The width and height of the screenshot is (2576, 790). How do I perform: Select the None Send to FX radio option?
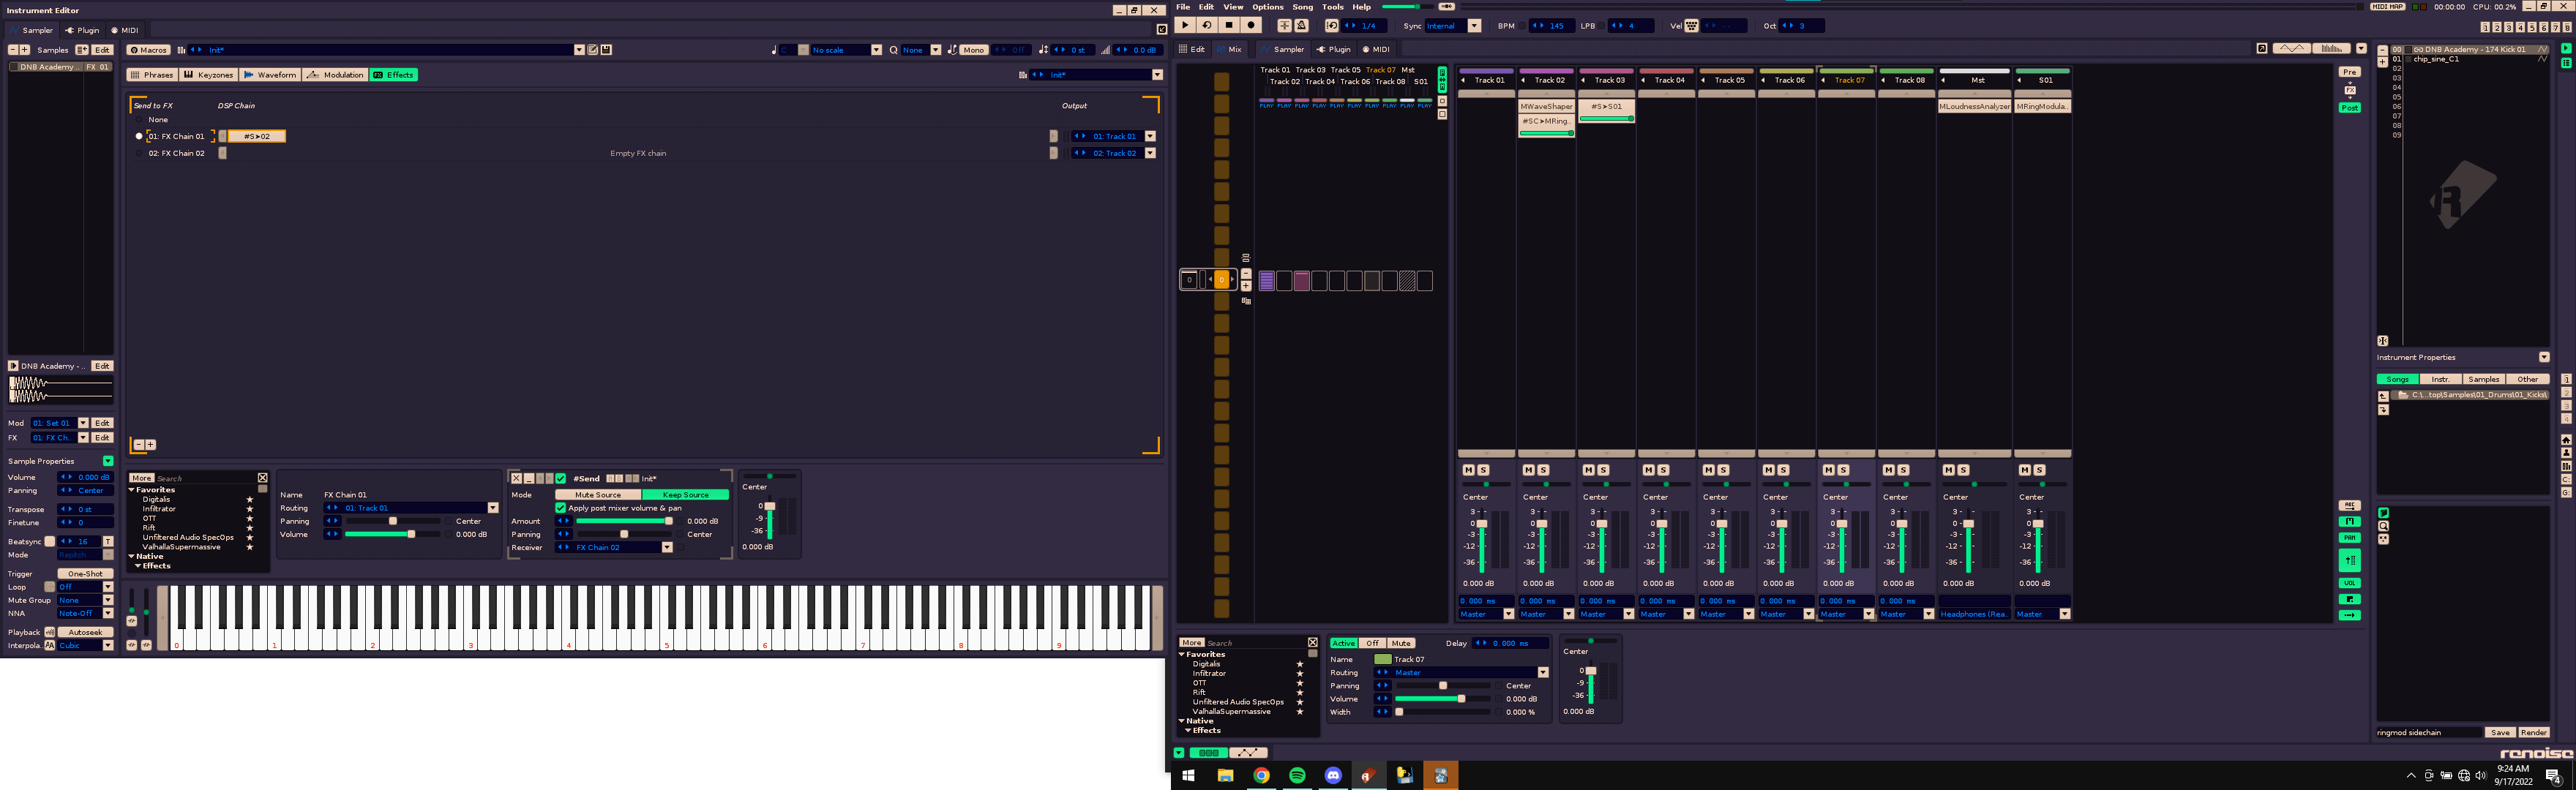click(x=139, y=120)
